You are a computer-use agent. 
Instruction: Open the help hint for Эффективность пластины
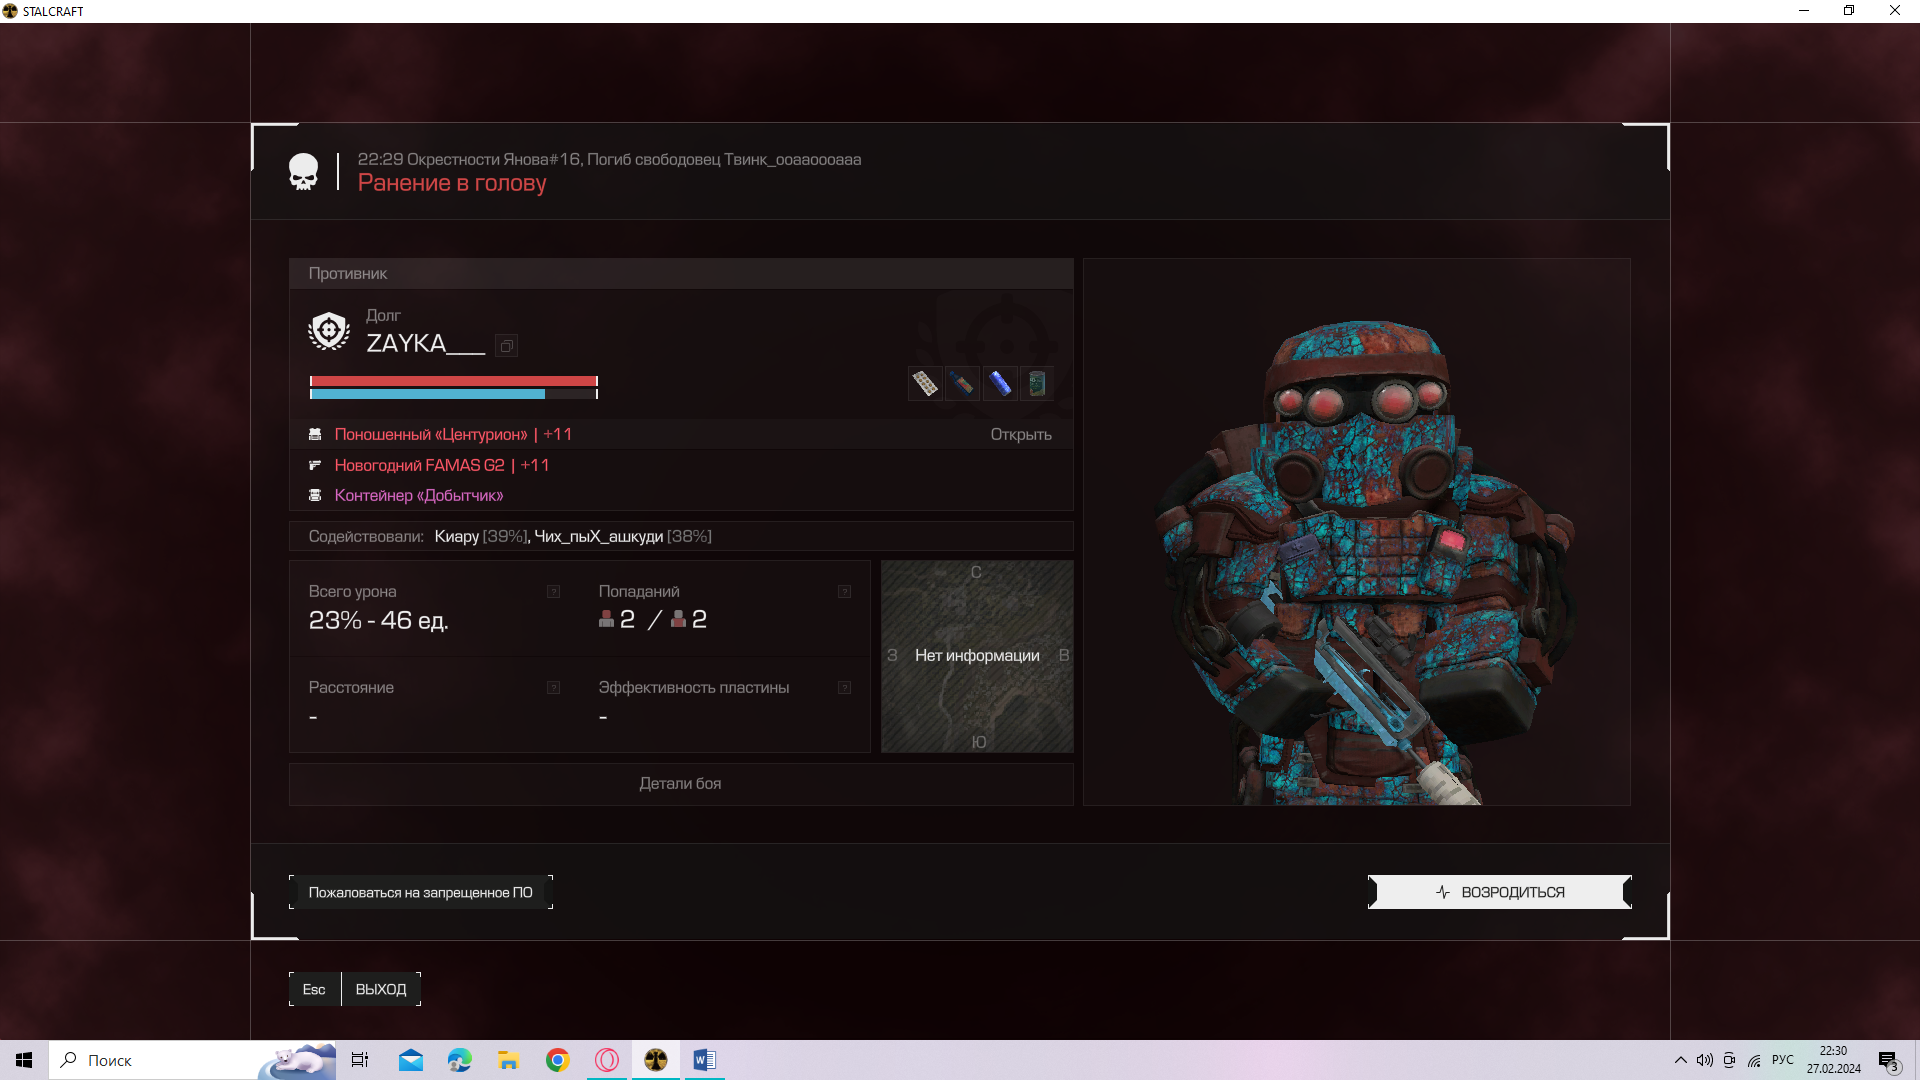pyautogui.click(x=844, y=688)
